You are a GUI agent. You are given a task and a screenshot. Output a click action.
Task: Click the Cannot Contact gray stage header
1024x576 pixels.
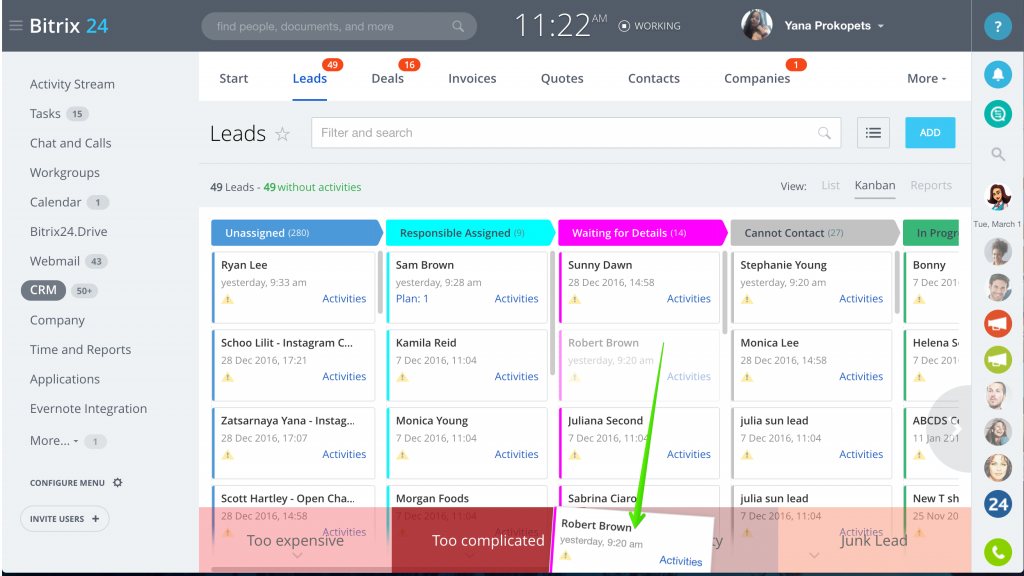[814, 233]
